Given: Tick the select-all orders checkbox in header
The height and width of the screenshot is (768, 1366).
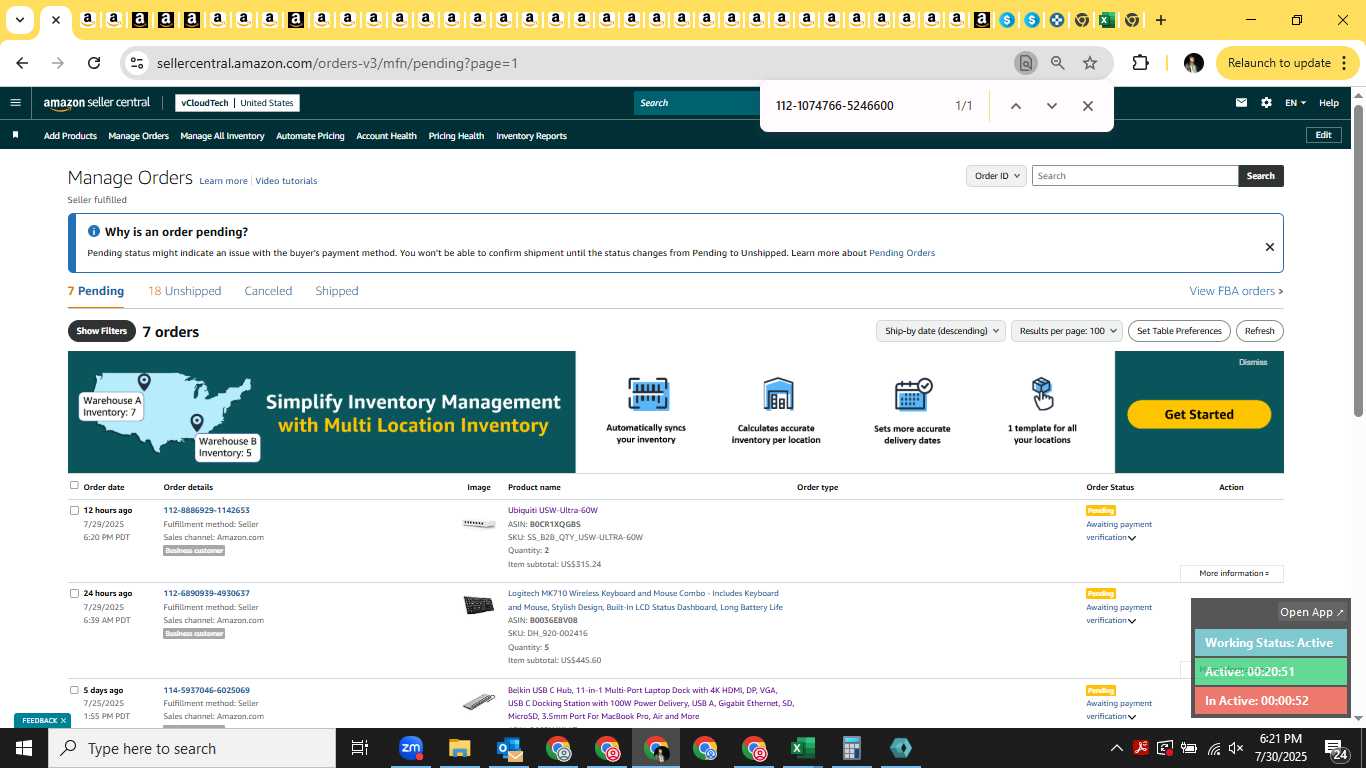Looking at the screenshot, I should tap(74, 486).
